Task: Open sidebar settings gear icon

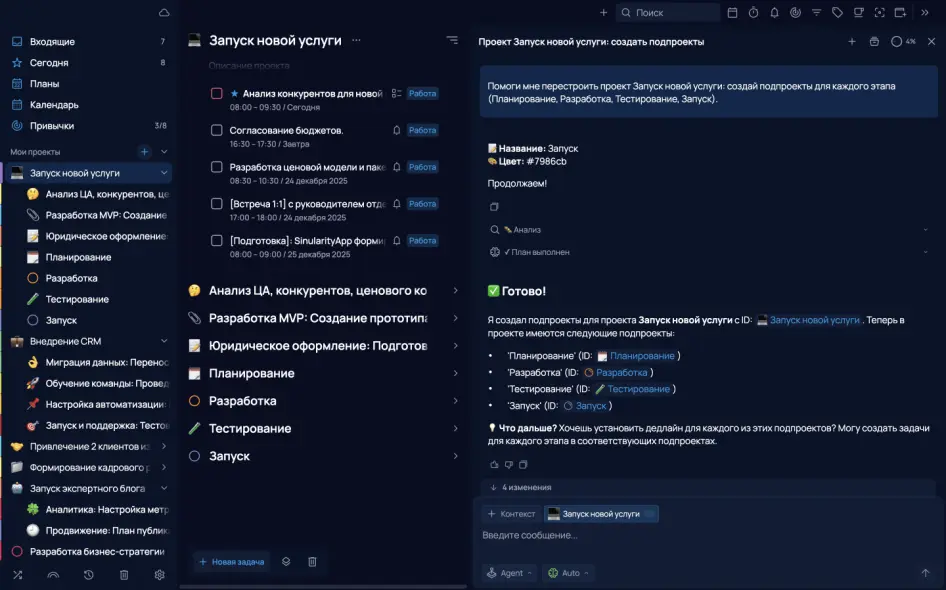Action: point(159,575)
